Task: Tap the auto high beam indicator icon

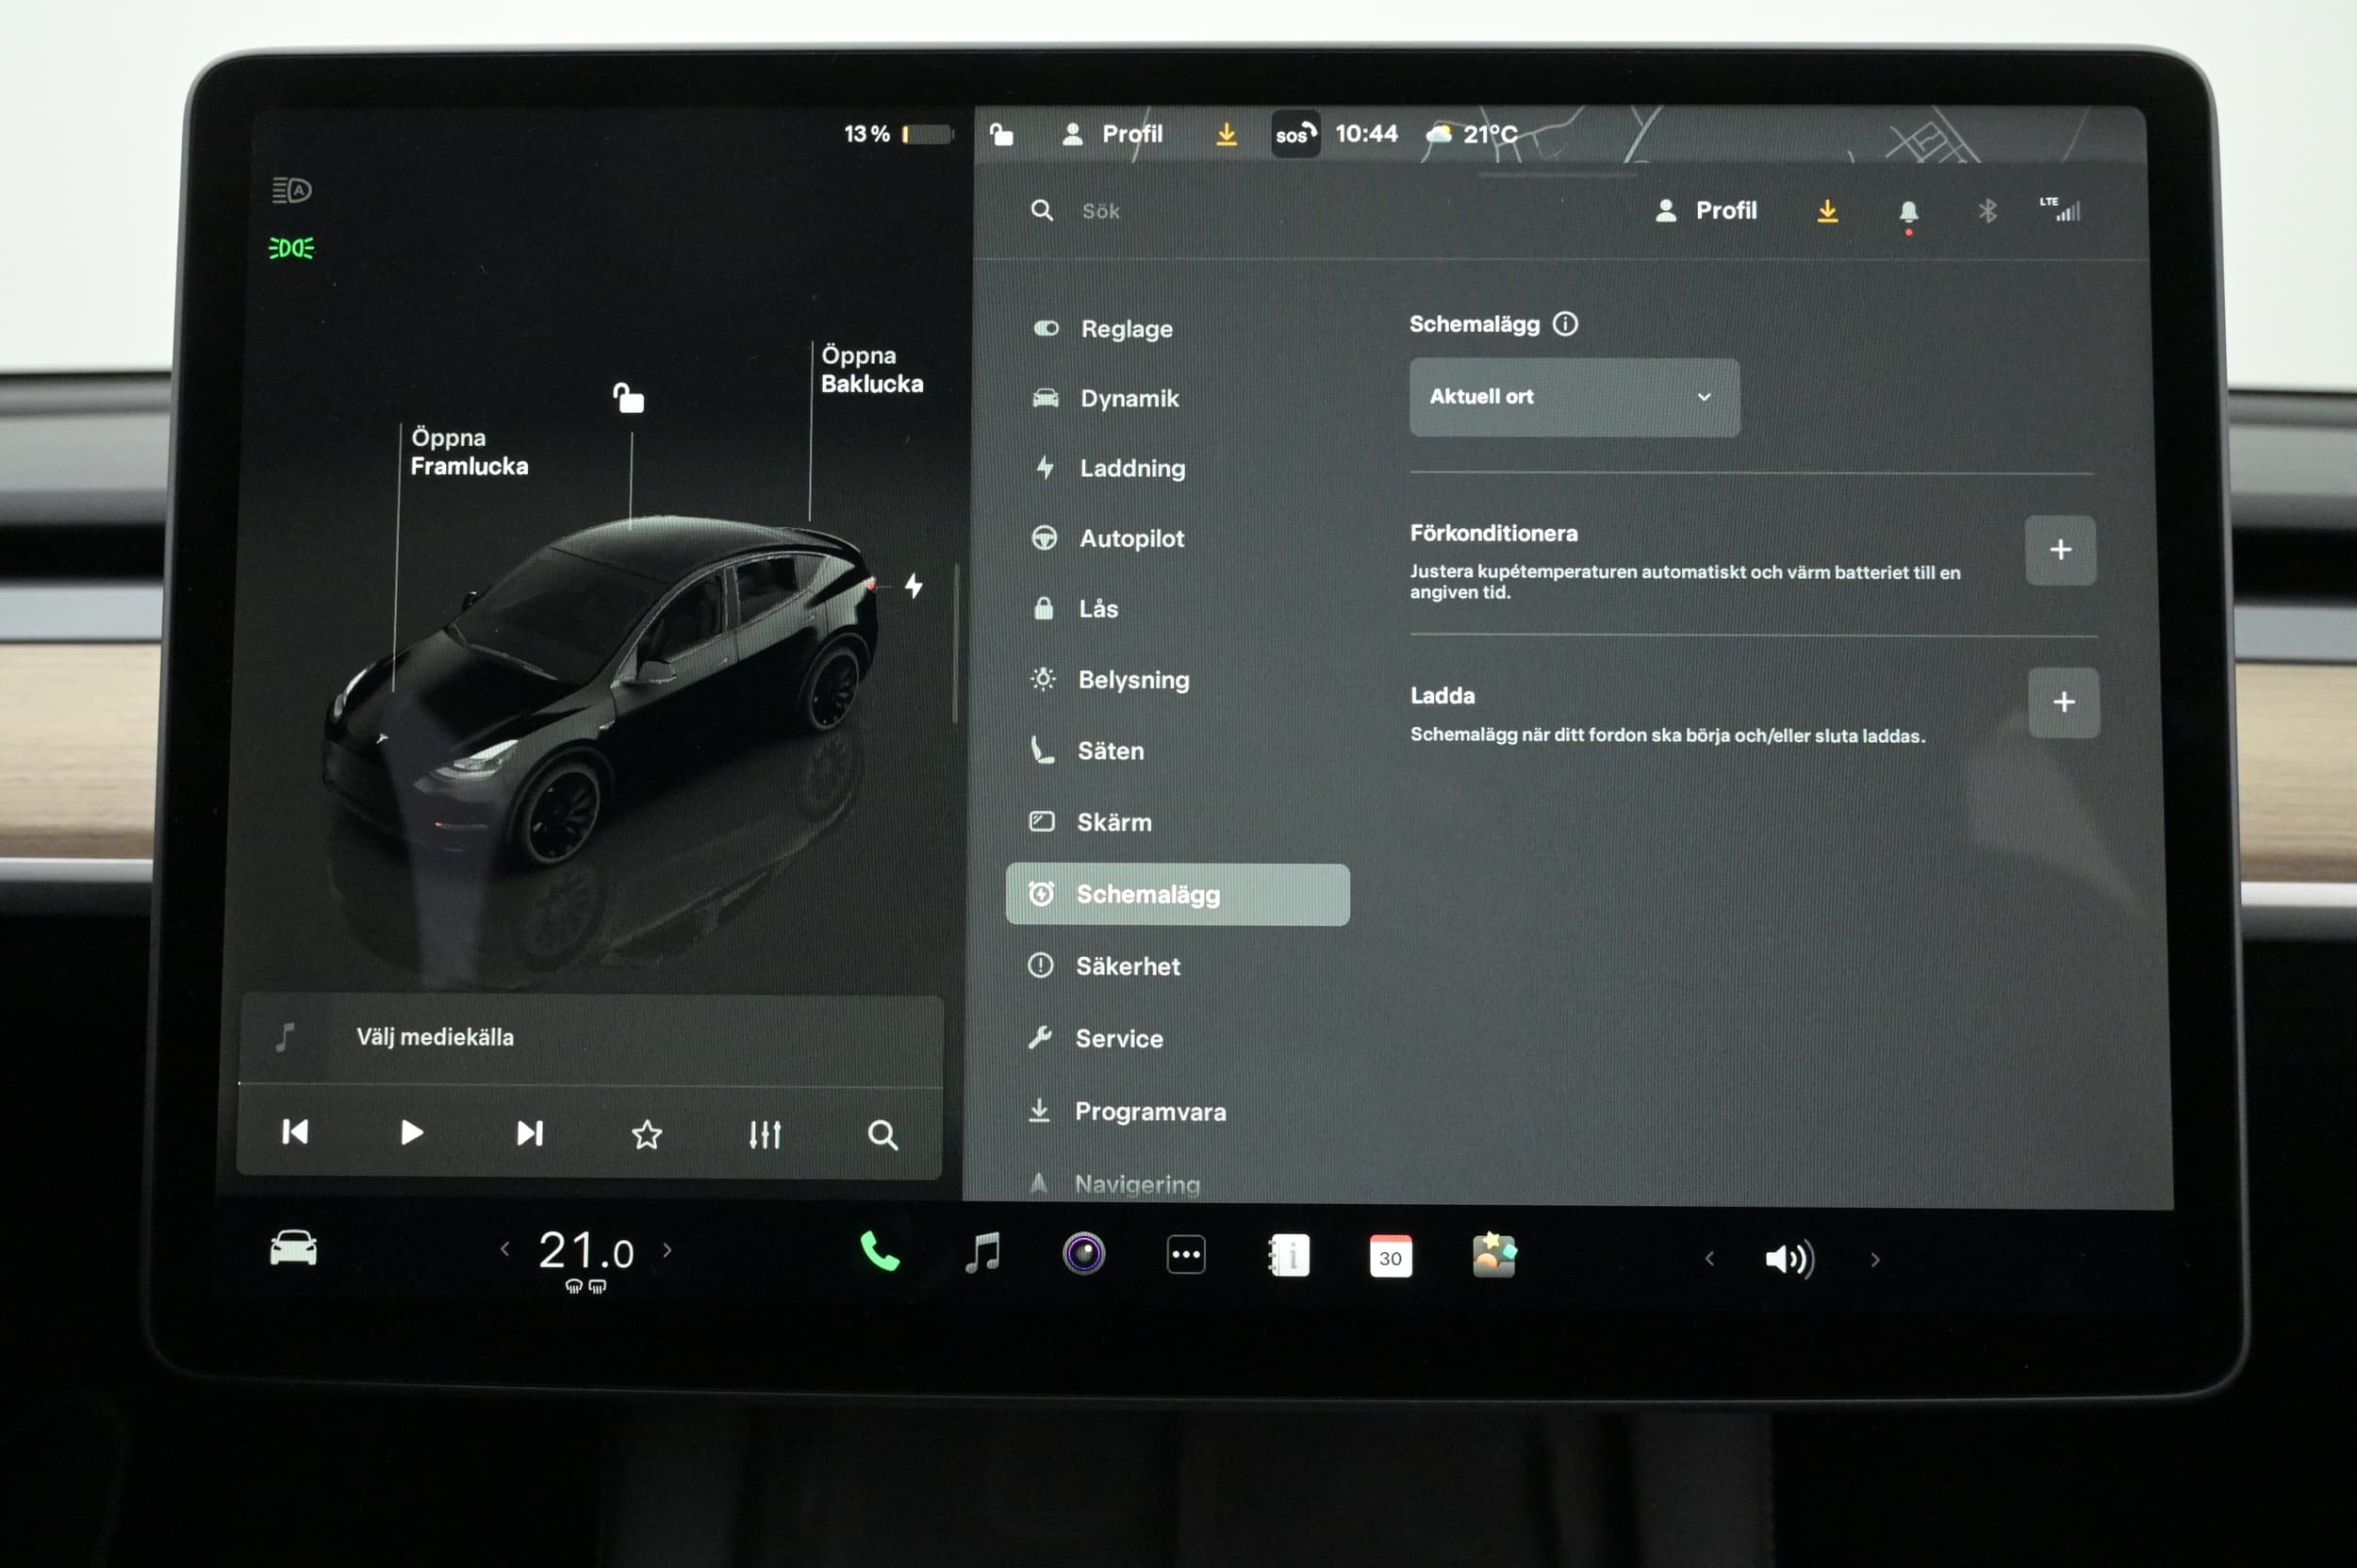Action: point(292,190)
